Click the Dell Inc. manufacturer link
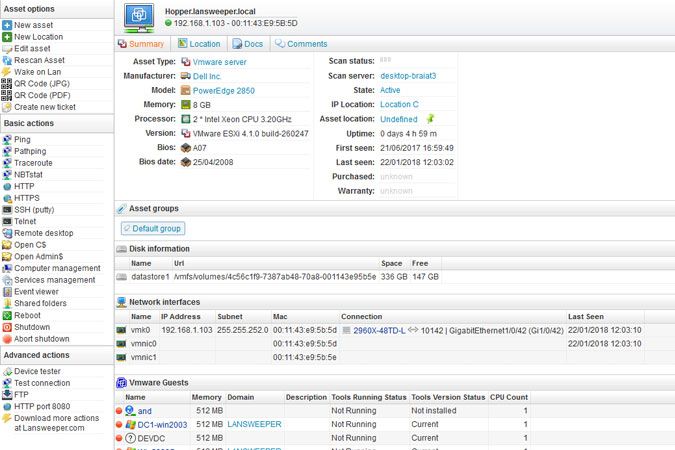 point(207,76)
